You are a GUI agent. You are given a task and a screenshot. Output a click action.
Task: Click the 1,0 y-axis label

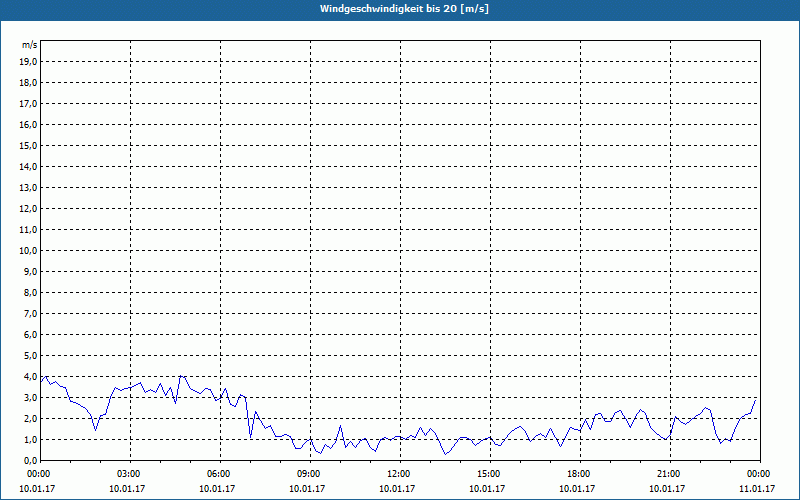click(30, 439)
